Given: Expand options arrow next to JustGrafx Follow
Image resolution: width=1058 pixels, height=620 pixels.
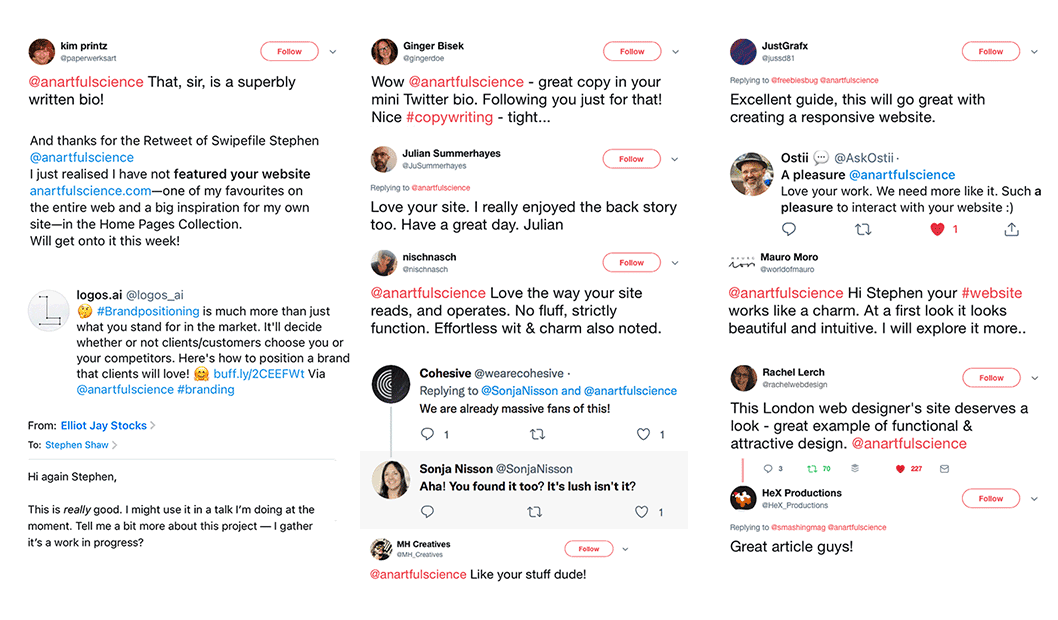Looking at the screenshot, I should [1034, 52].
